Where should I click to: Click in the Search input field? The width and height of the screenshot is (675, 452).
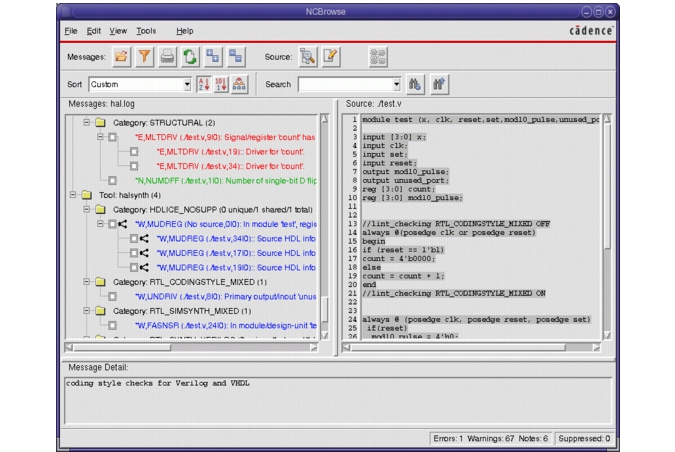click(x=345, y=84)
